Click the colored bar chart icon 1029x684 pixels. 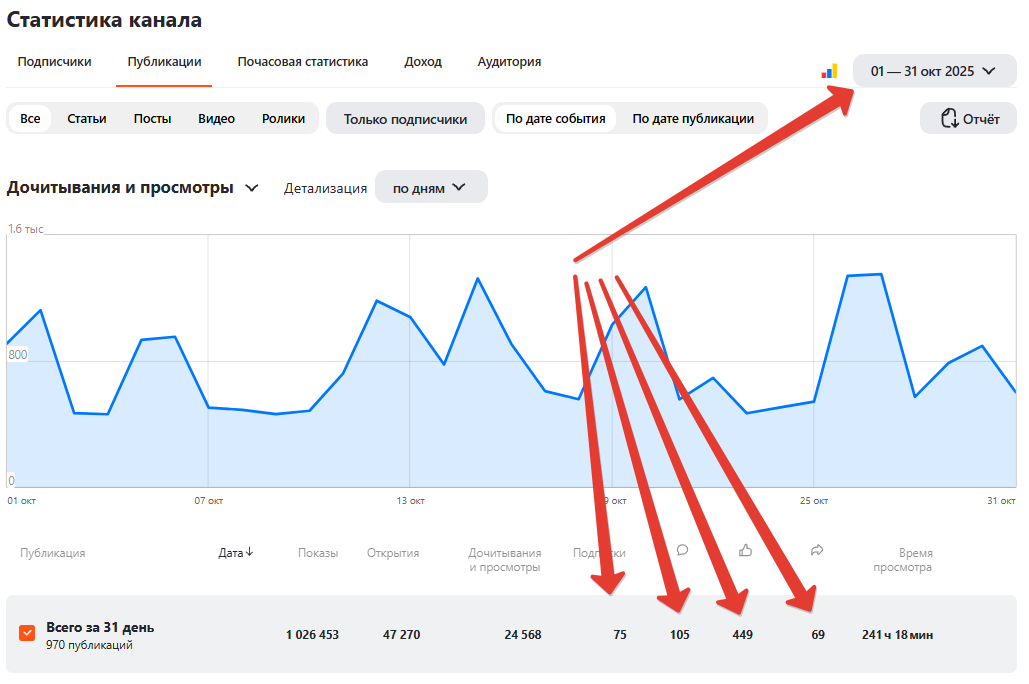pos(830,72)
